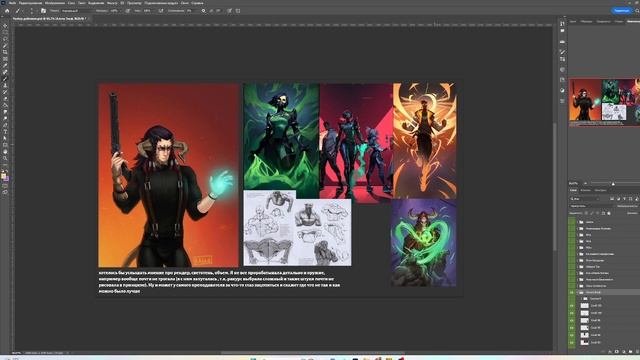
Task: Click the foreground color swatch
Action: [x=3, y=176]
